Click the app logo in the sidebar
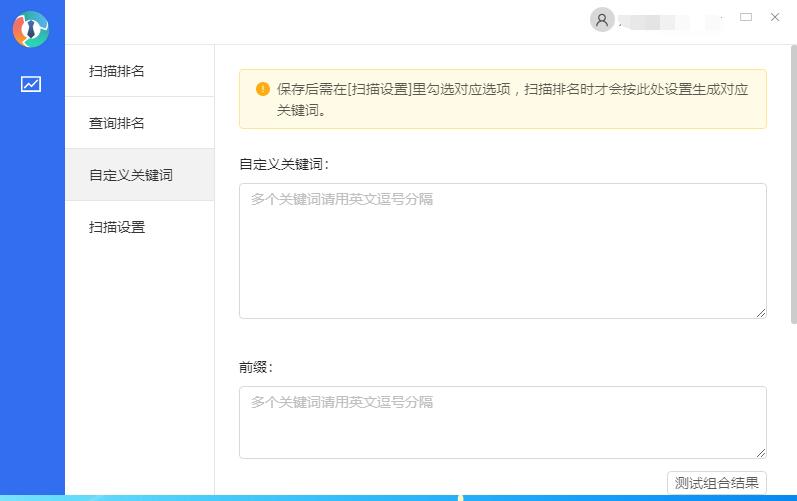797x501 pixels. 31,29
